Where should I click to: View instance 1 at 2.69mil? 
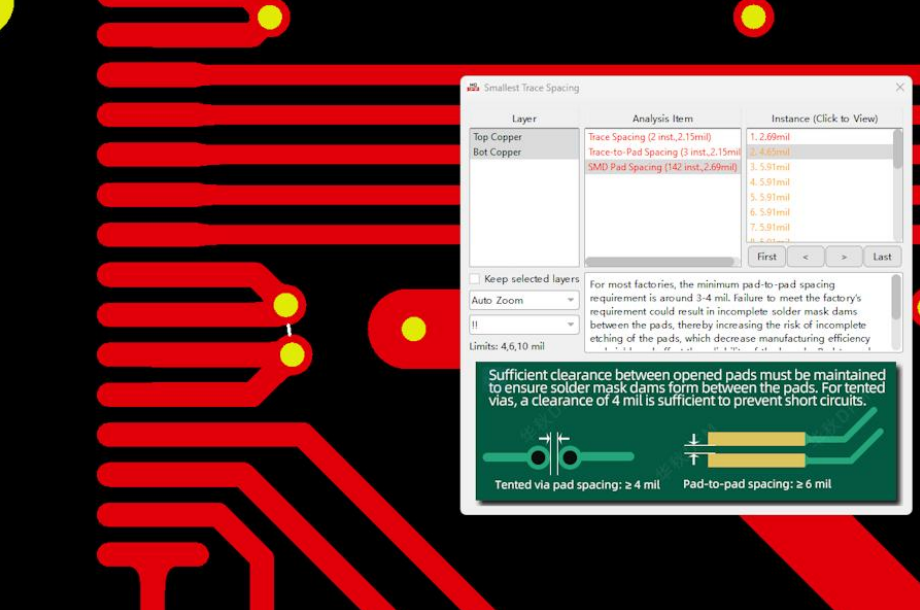point(770,137)
